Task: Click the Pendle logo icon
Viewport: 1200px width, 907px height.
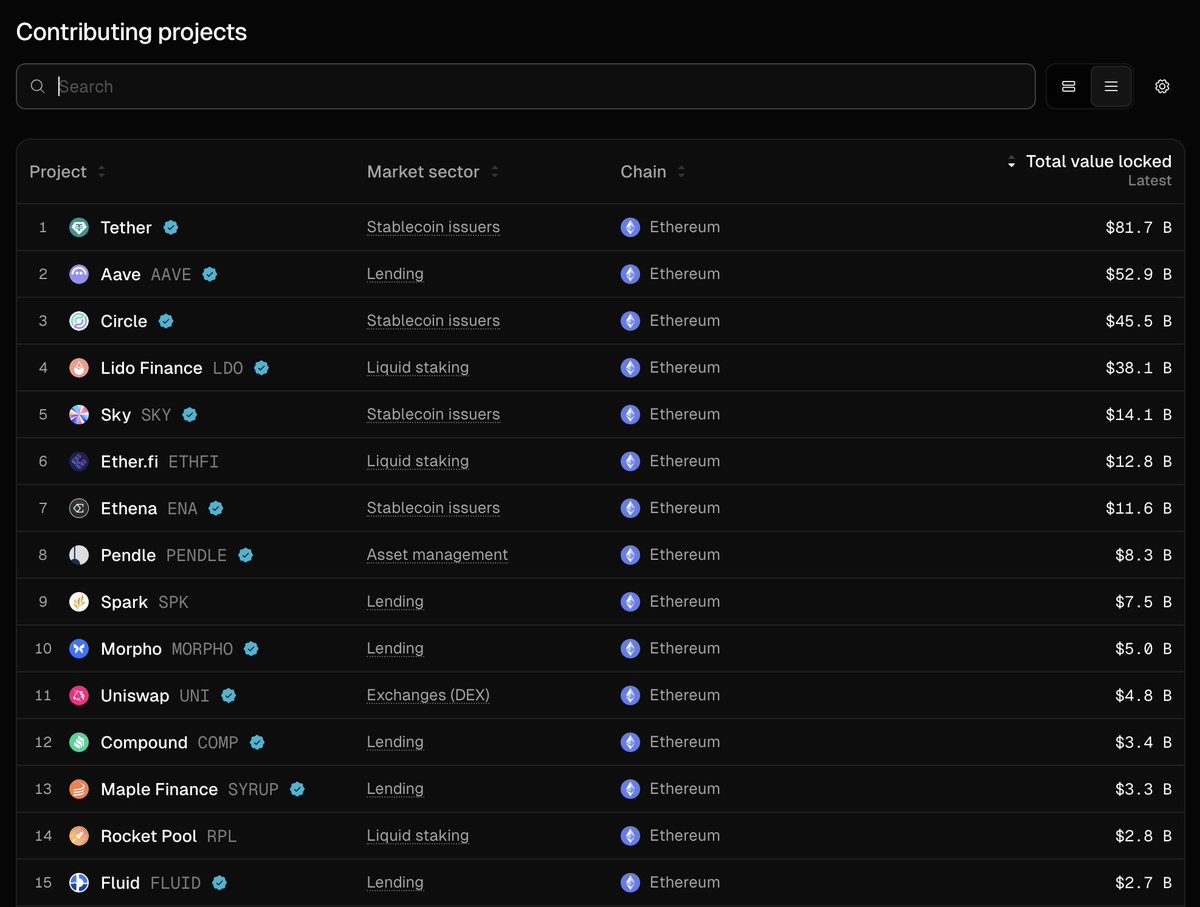Action: [79, 555]
